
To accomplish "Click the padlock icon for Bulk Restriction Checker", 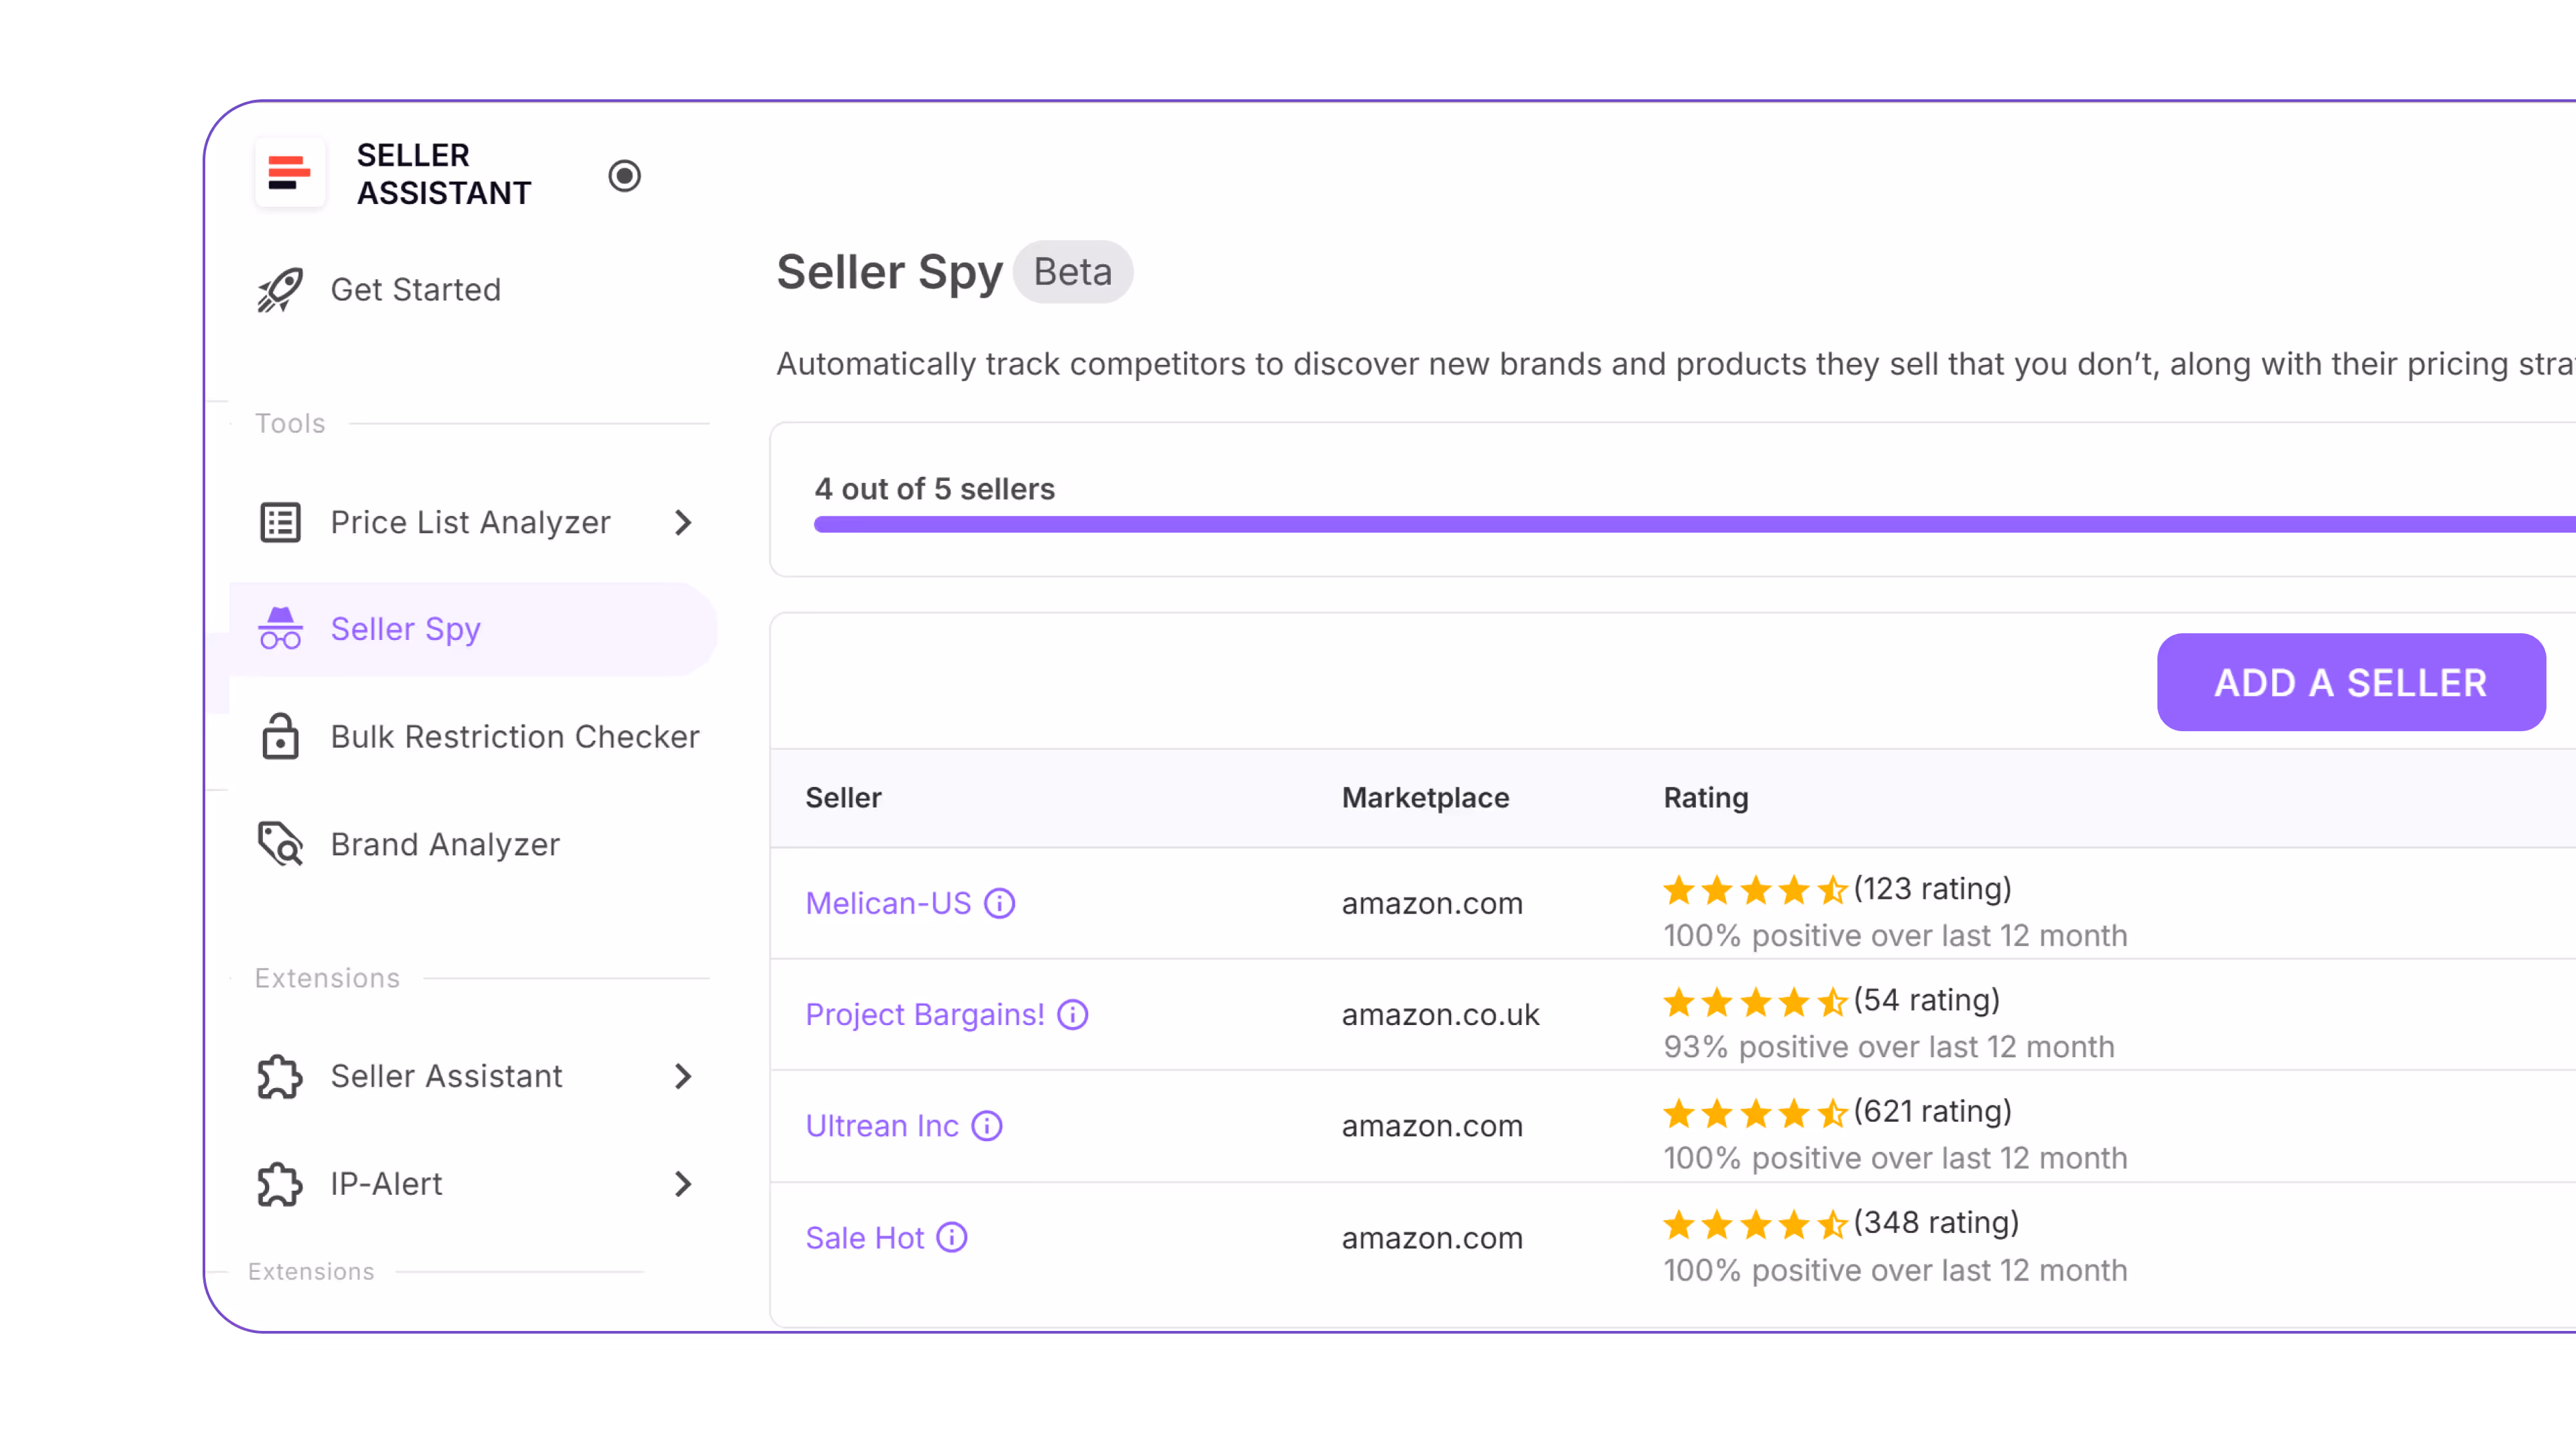I will [x=279, y=736].
